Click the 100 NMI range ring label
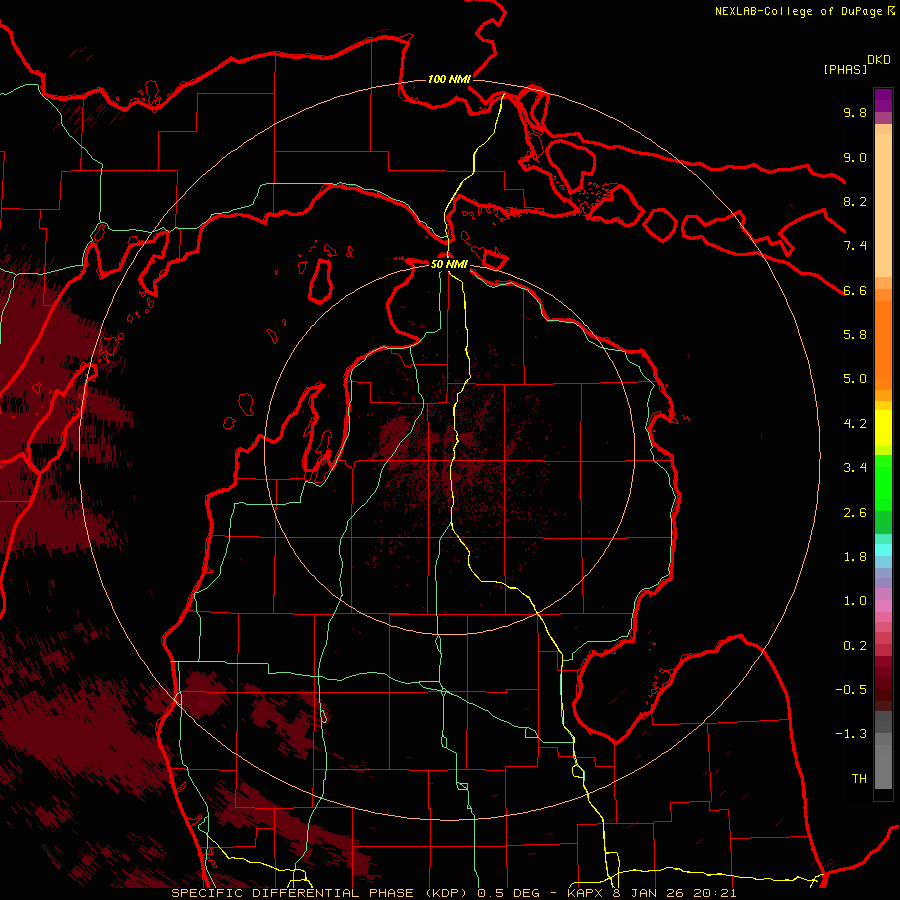The image size is (900, 900). (x=449, y=79)
